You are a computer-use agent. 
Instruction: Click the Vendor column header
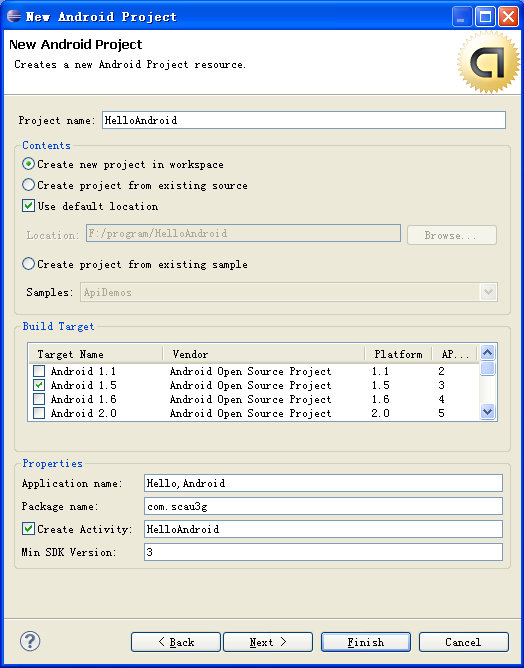(x=264, y=354)
